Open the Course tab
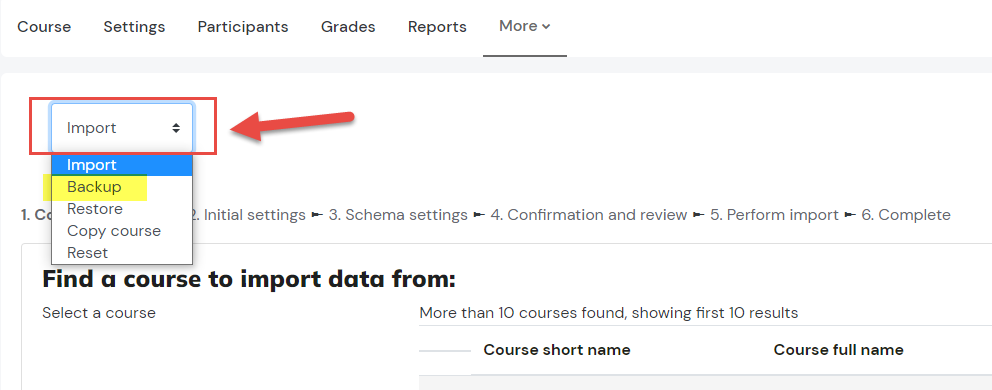The width and height of the screenshot is (992, 390). coord(44,27)
